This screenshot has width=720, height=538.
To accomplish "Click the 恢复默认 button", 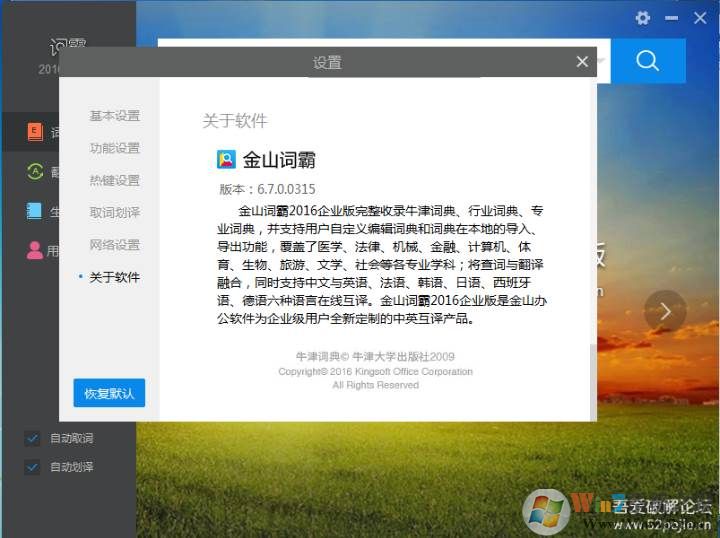I will [x=109, y=393].
